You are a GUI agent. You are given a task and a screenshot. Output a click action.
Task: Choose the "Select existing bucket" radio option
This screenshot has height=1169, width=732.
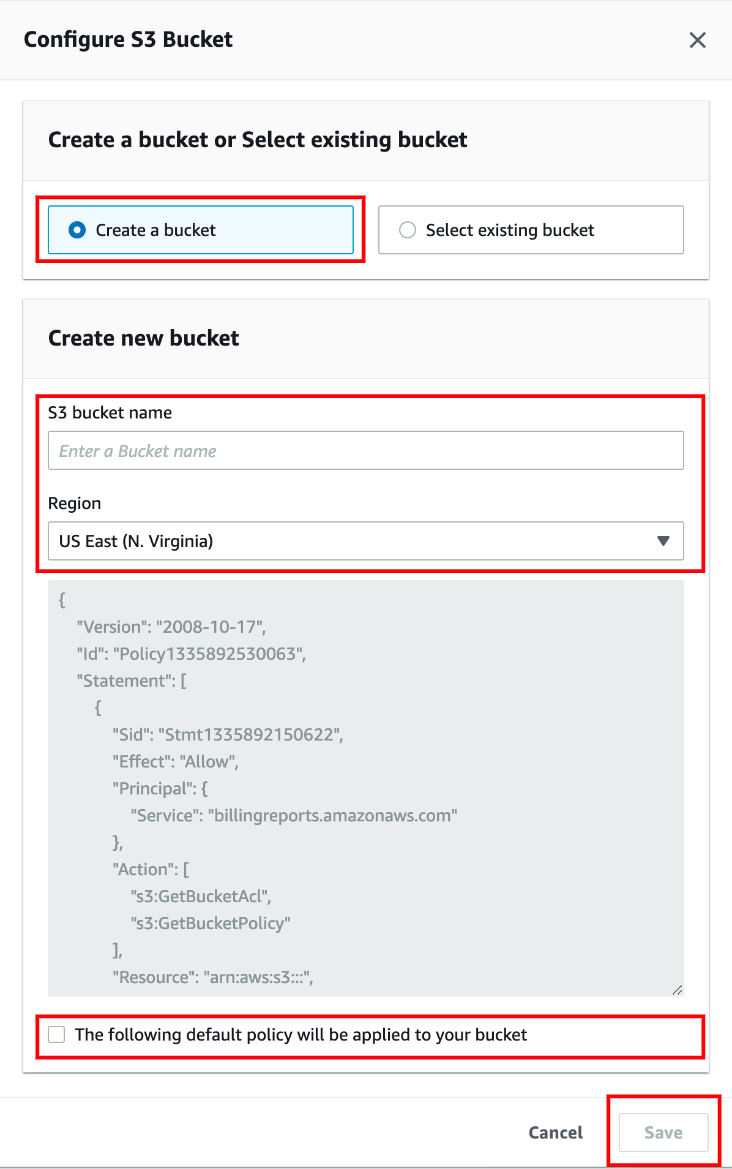pyautogui.click(x=407, y=230)
